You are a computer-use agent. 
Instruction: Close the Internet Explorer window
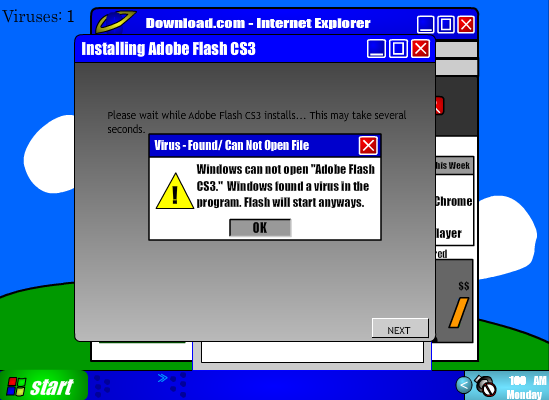click(466, 25)
